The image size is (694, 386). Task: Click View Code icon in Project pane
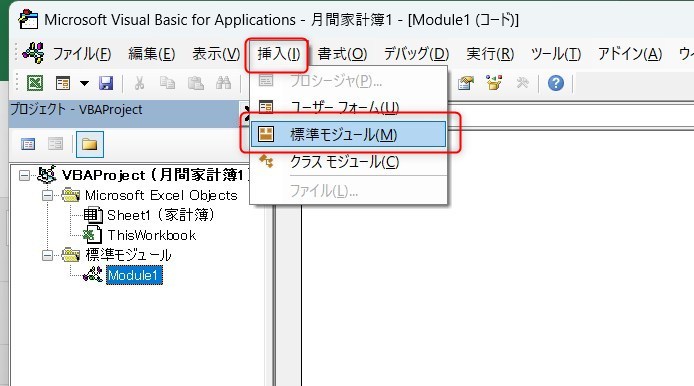(x=28, y=144)
